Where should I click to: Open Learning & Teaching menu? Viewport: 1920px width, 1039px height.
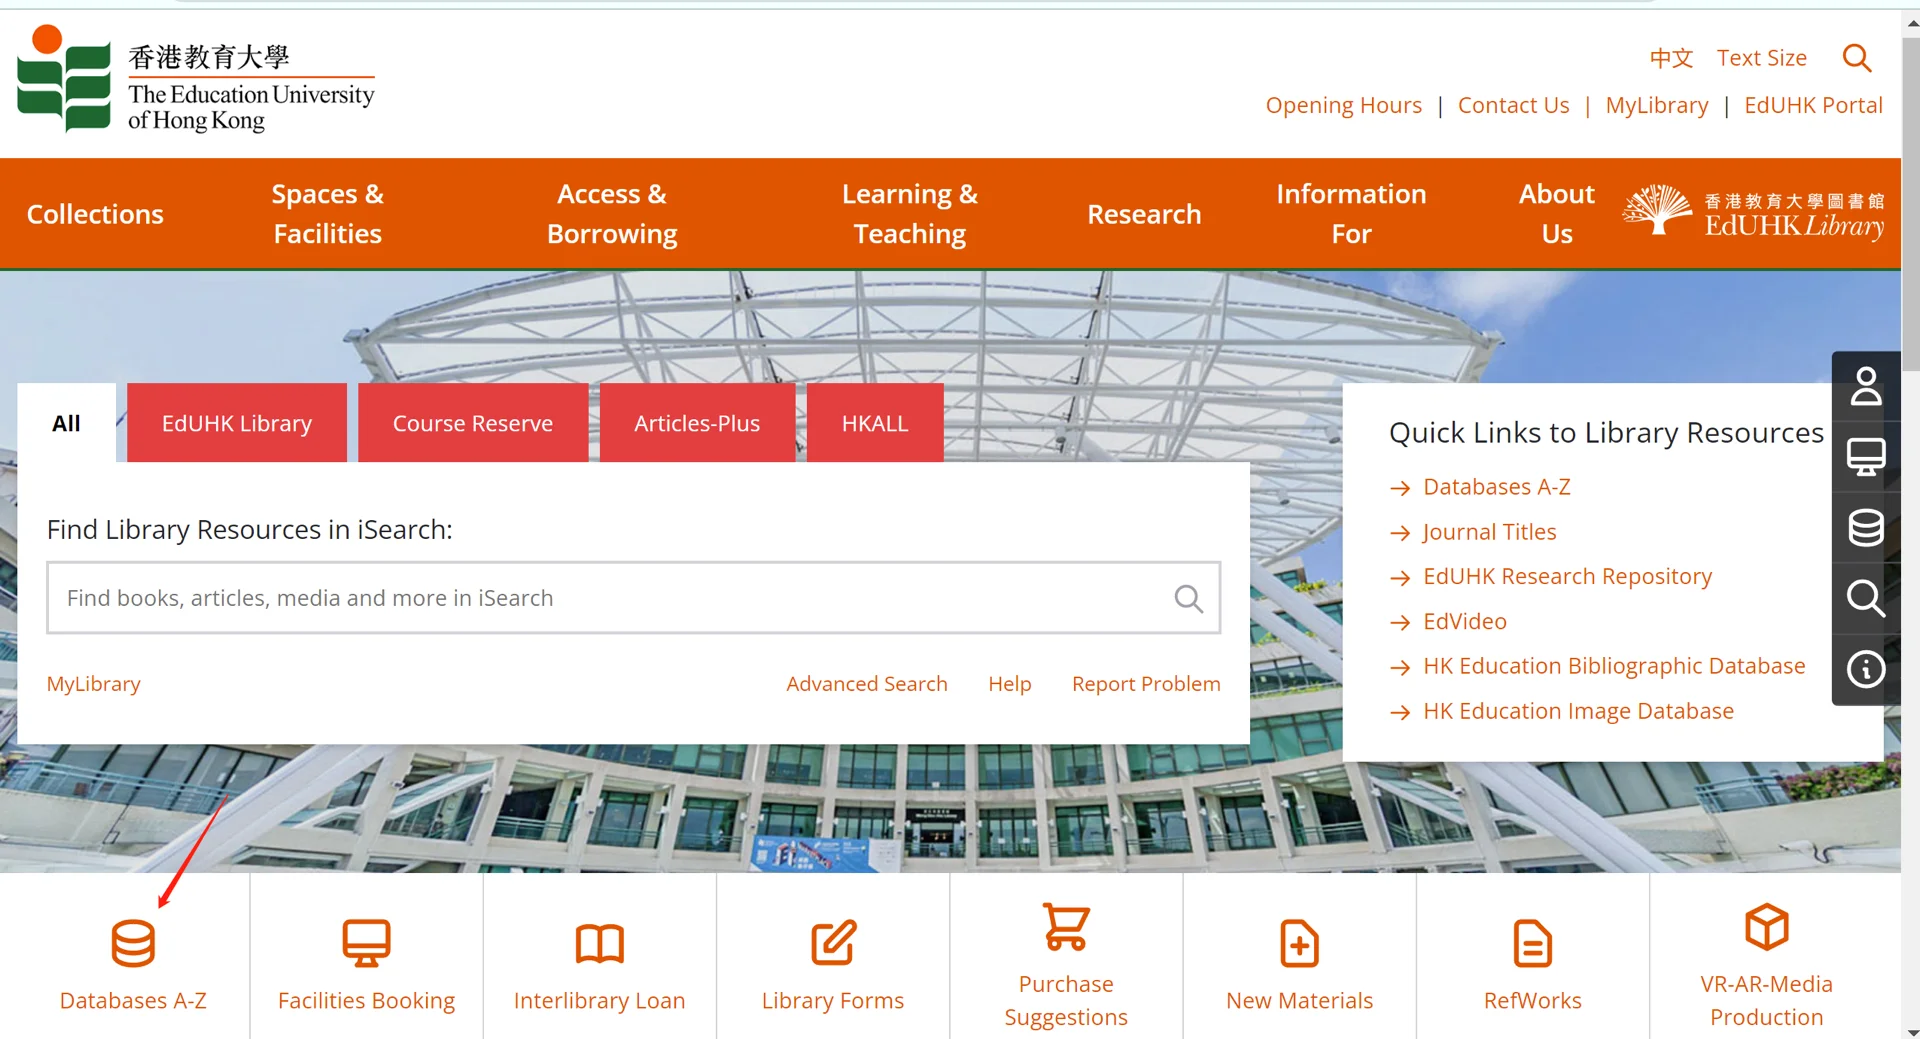click(x=909, y=214)
